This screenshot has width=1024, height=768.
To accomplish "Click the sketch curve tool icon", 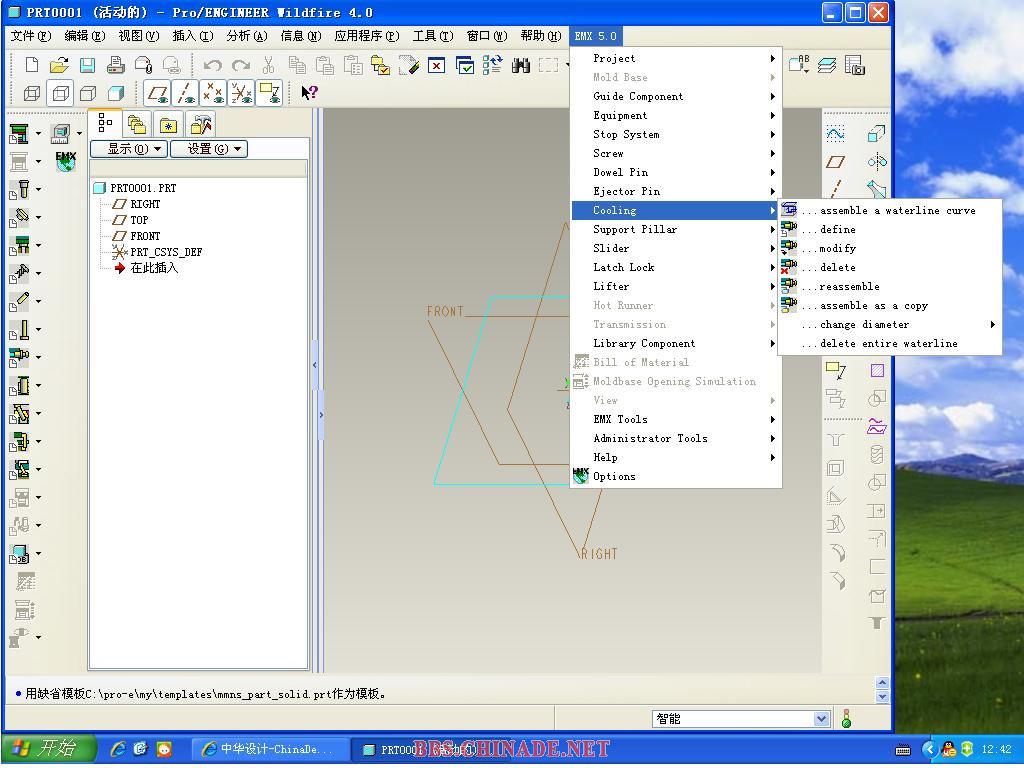I will [835, 134].
